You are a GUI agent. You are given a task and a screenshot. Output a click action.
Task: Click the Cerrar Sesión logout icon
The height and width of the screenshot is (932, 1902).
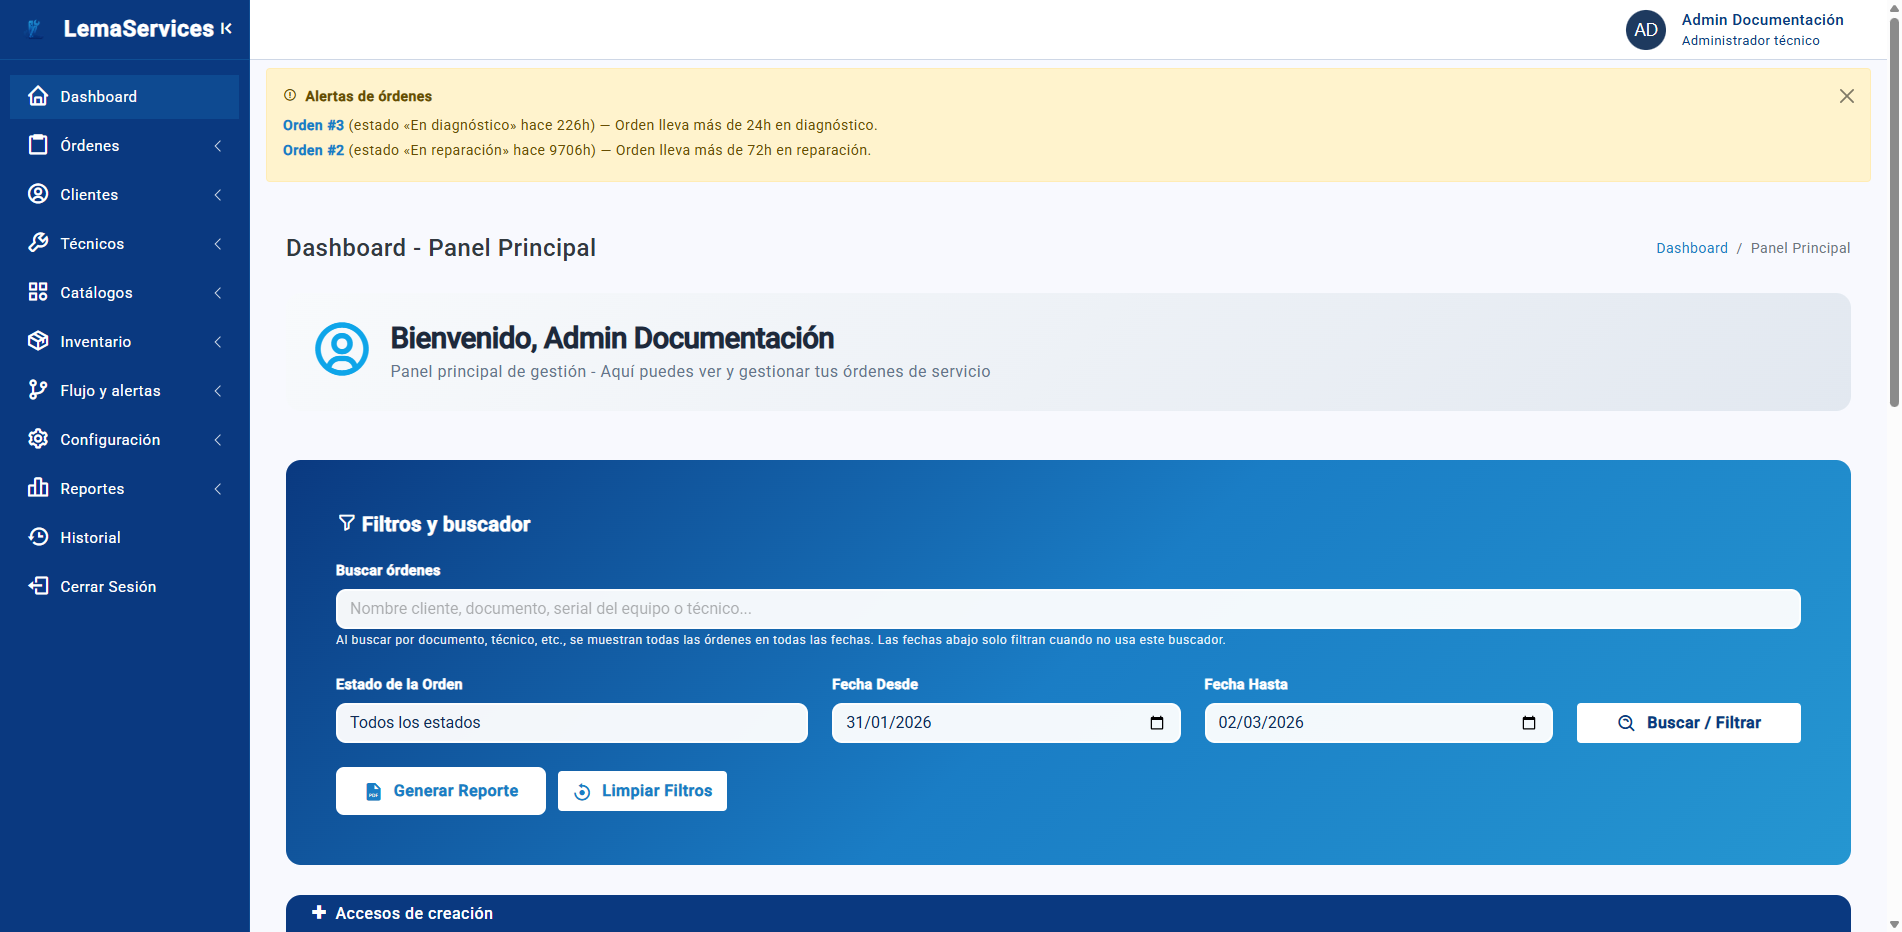38,586
